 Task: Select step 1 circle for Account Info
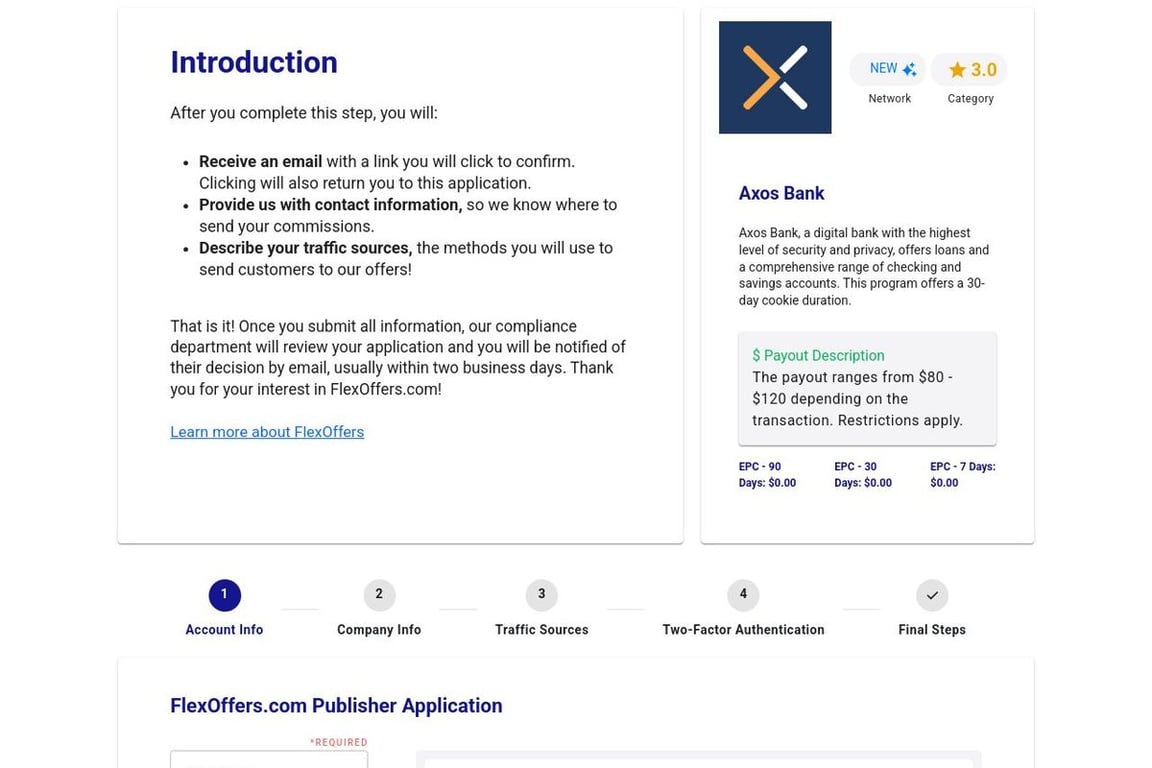pyautogui.click(x=224, y=595)
